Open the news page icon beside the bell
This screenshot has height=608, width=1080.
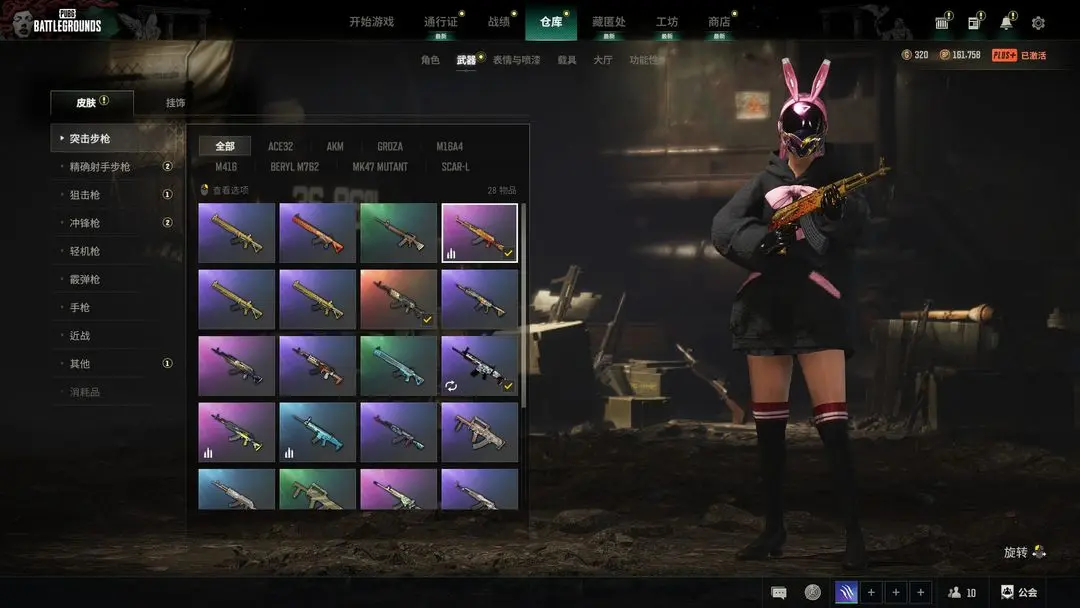974,23
